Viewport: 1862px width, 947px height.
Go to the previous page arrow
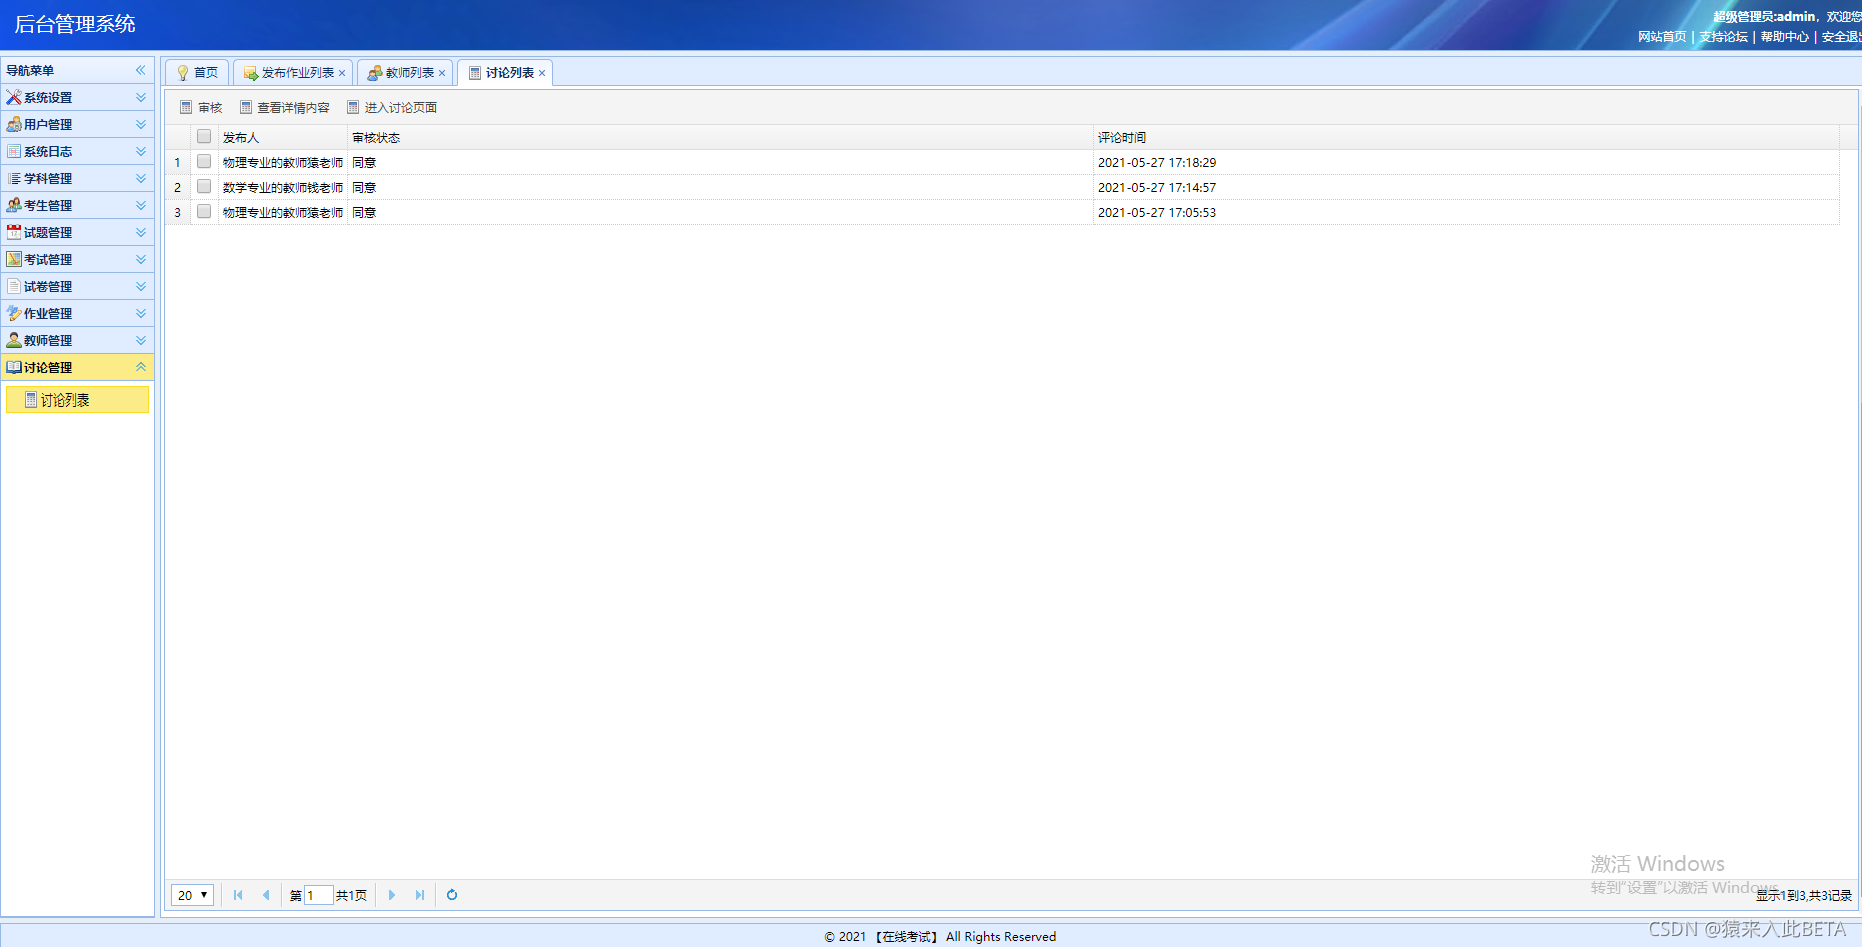tap(266, 895)
